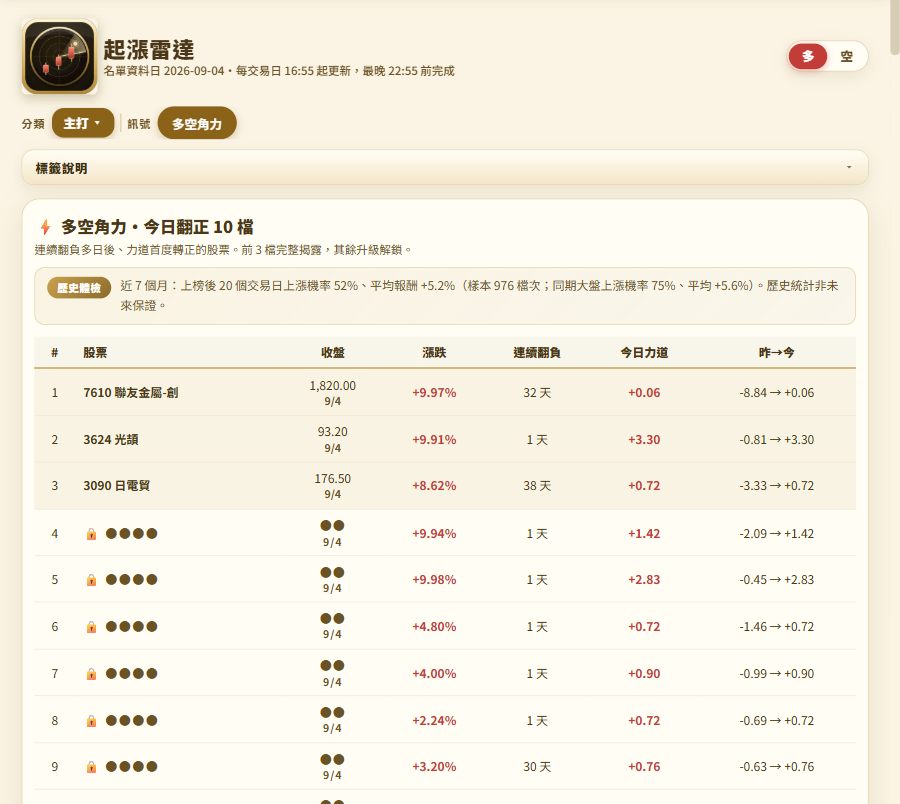The image size is (900, 804).
Task: Switch to 多 (long) mode
Action: (x=808, y=56)
